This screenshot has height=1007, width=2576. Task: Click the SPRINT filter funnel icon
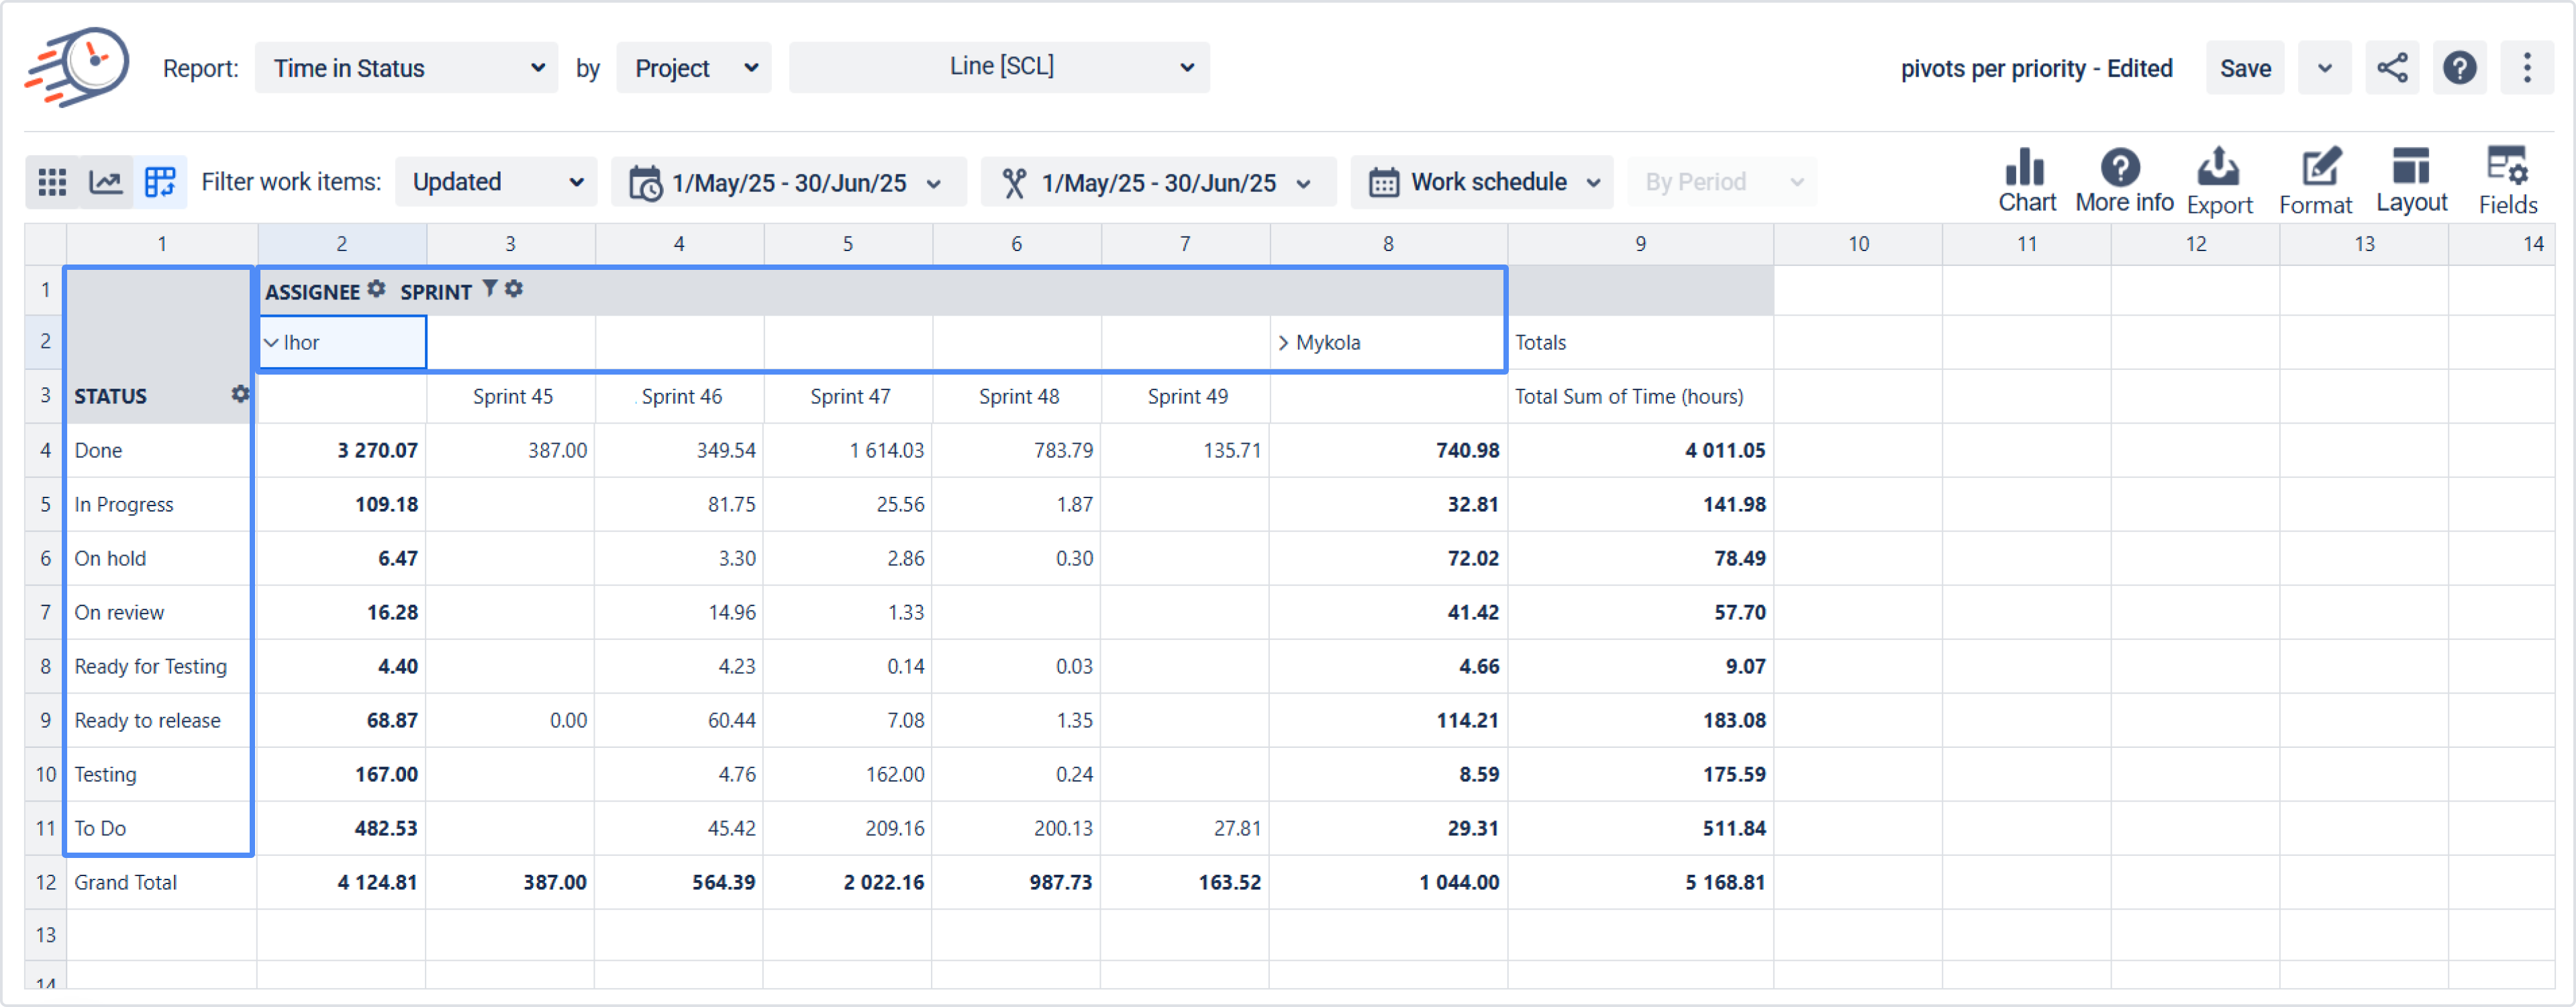489,289
